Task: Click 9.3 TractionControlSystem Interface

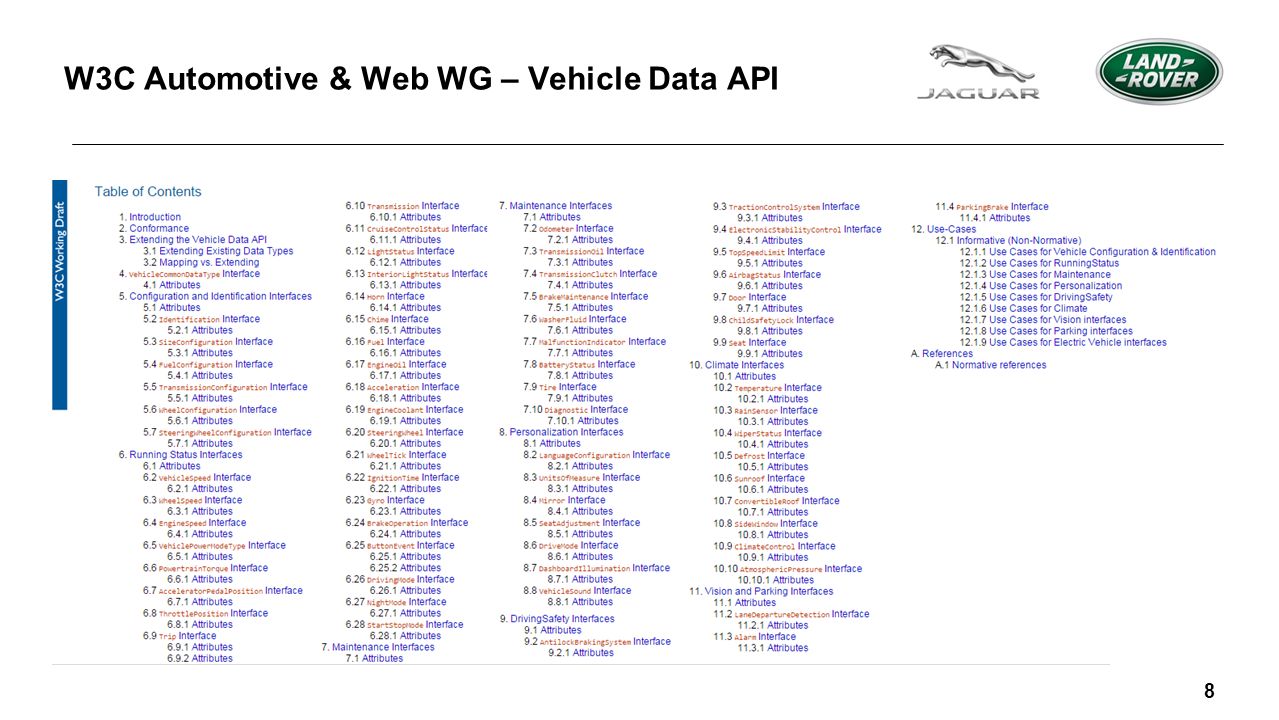Action: (x=786, y=207)
